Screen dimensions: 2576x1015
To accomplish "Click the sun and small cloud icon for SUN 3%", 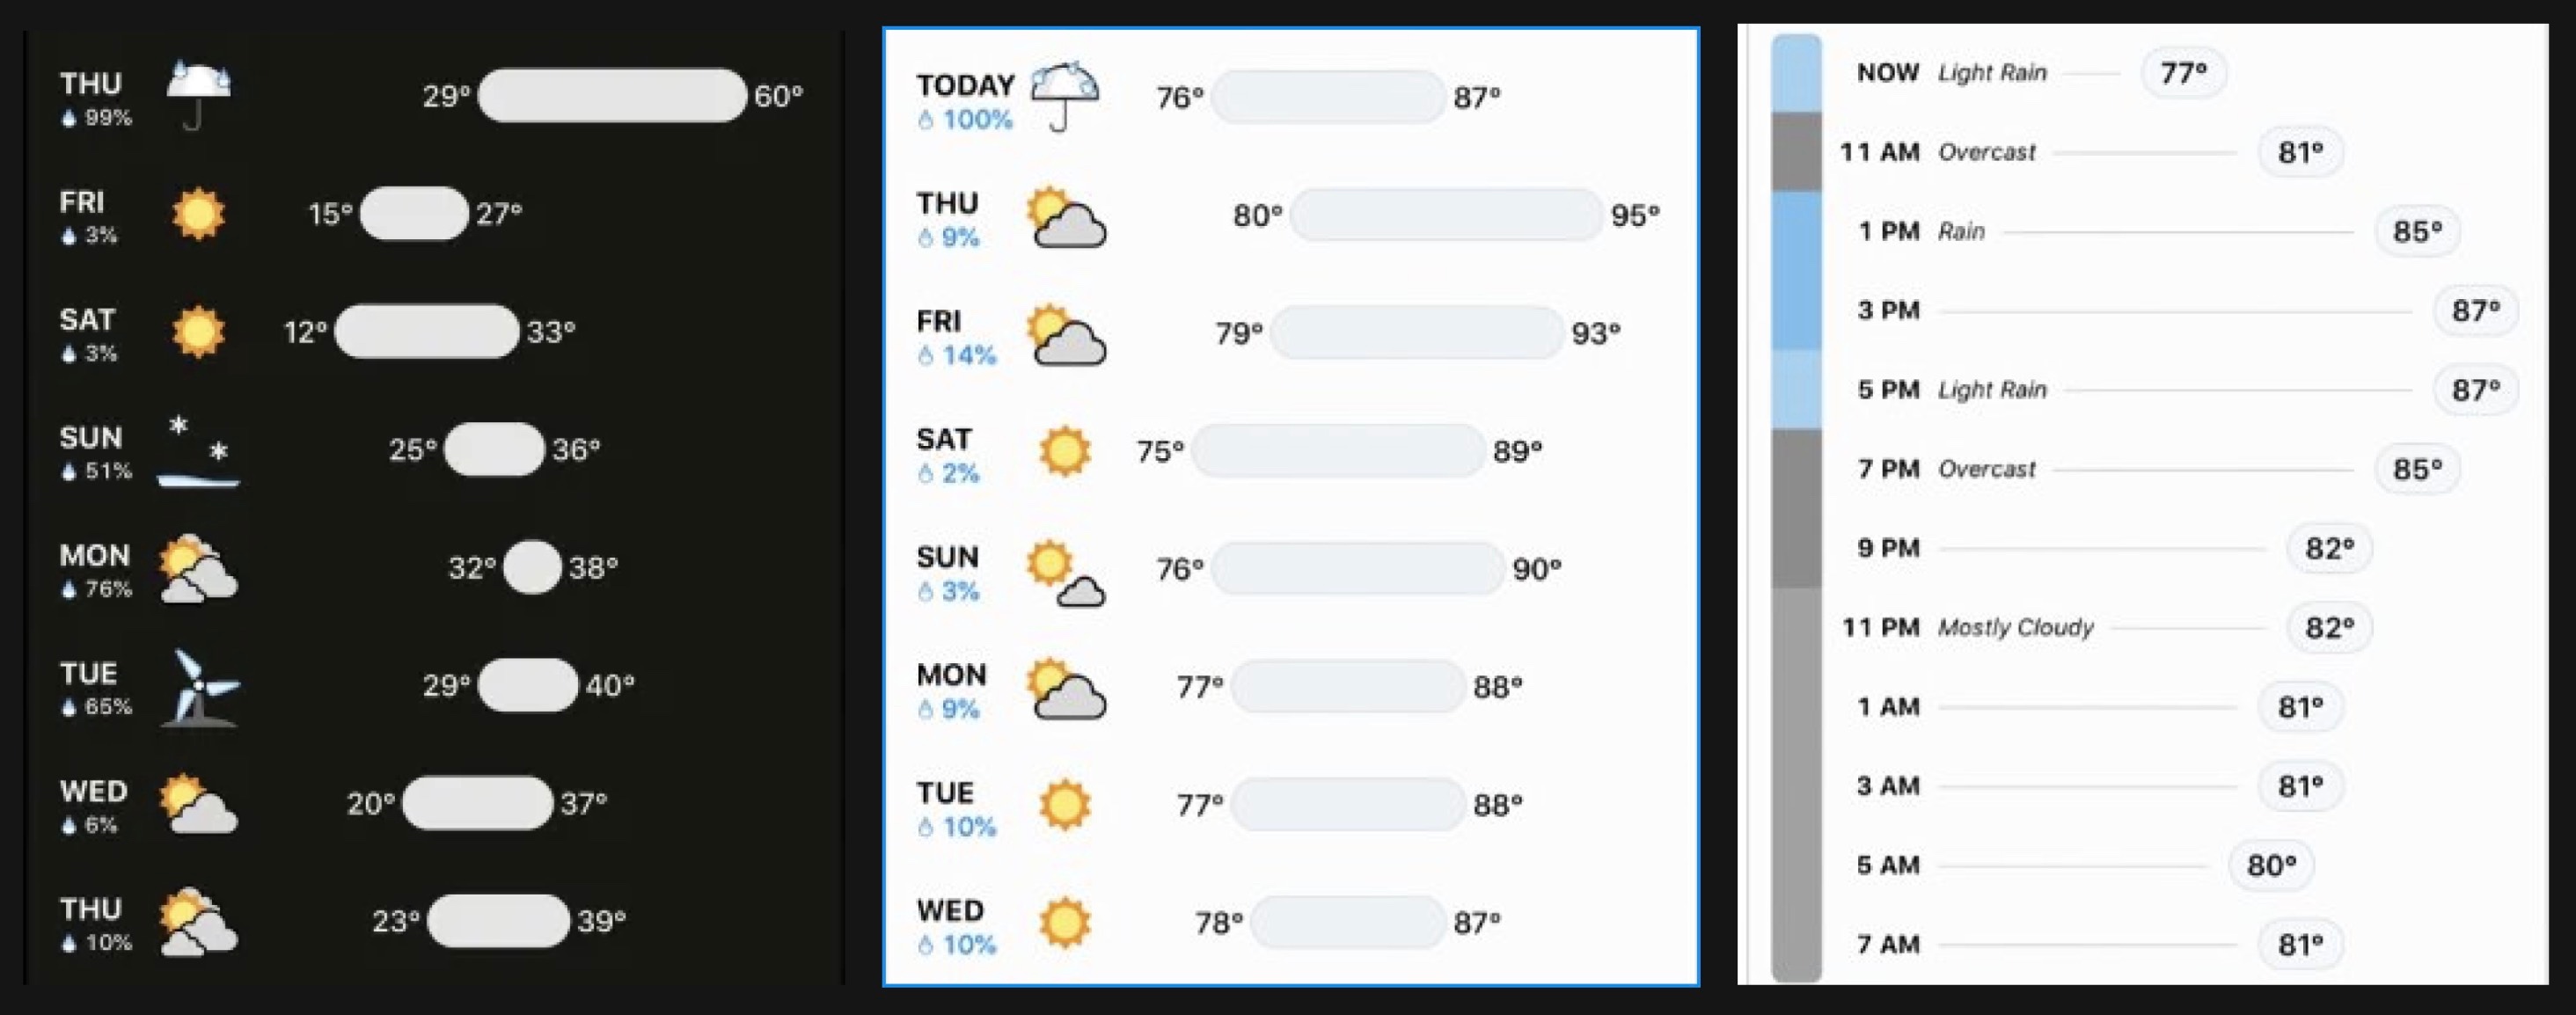I will click(x=1065, y=573).
